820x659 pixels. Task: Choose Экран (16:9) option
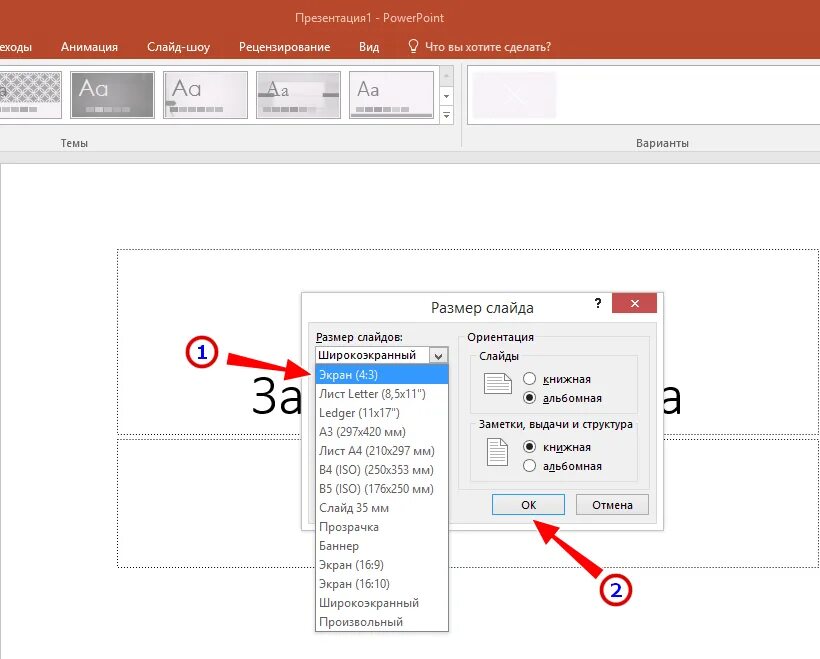(x=382, y=565)
